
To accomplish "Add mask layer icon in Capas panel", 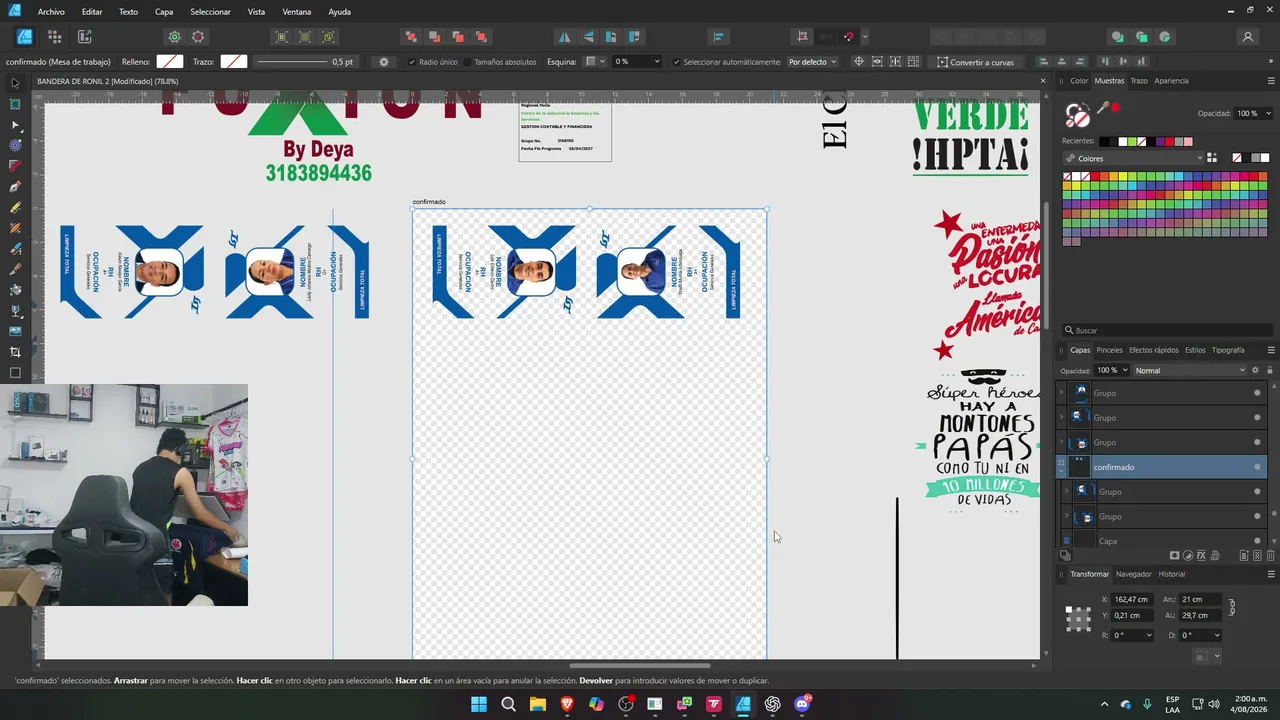I will click(x=1174, y=555).
